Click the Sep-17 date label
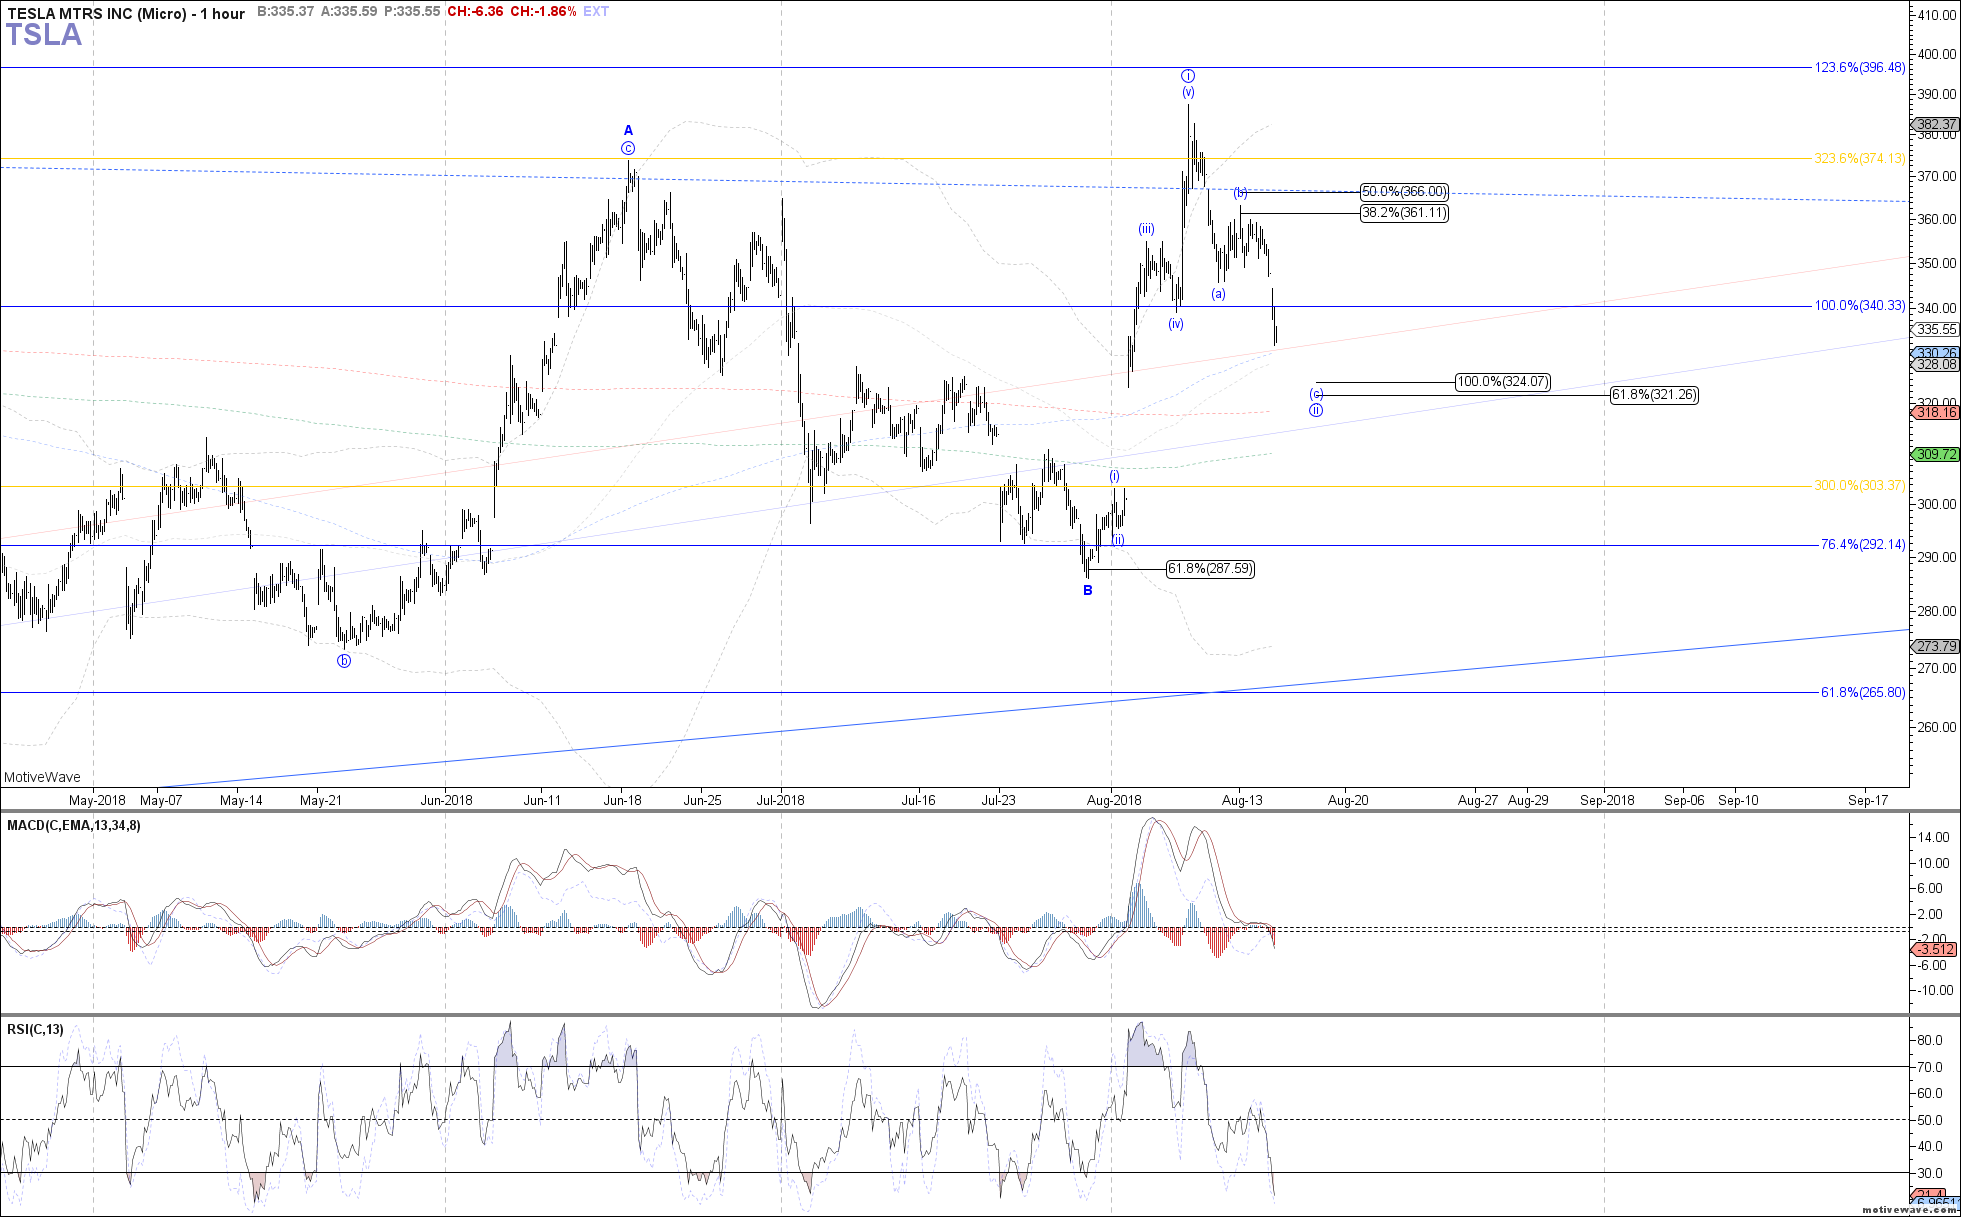Image resolution: width=1961 pixels, height=1217 pixels. (x=1868, y=800)
